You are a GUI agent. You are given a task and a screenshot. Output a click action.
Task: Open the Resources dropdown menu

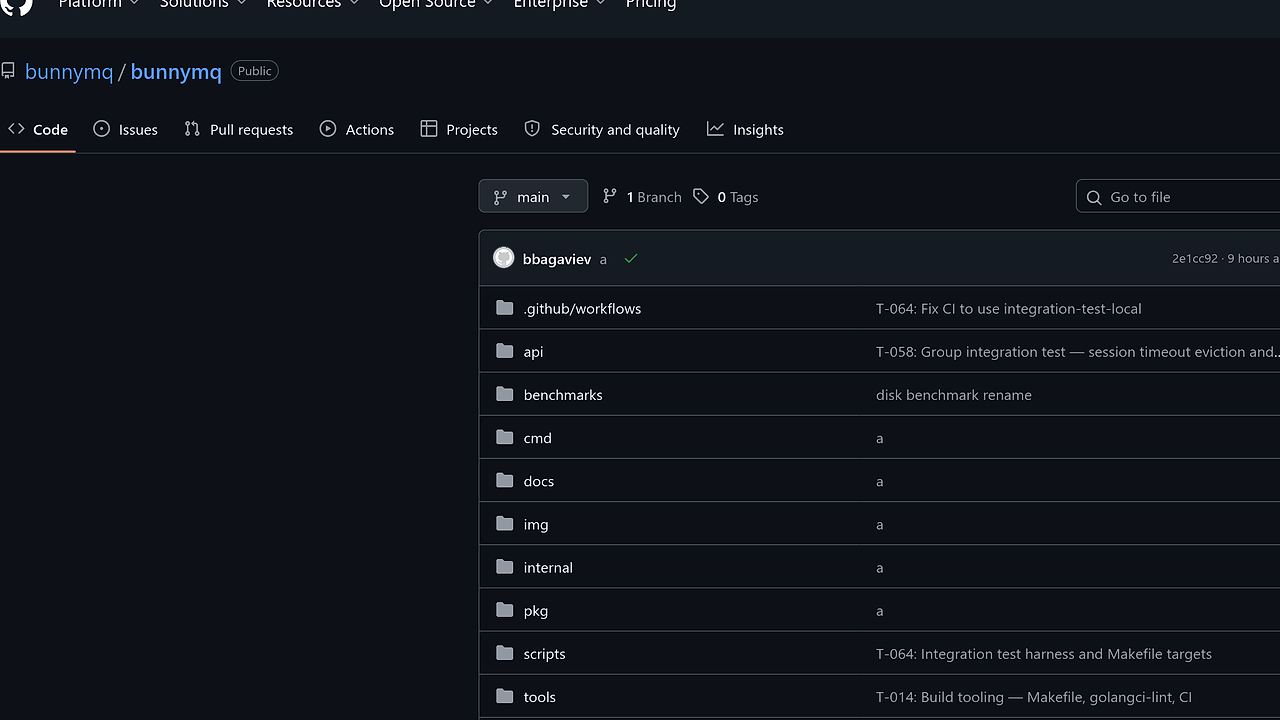pos(312,4)
